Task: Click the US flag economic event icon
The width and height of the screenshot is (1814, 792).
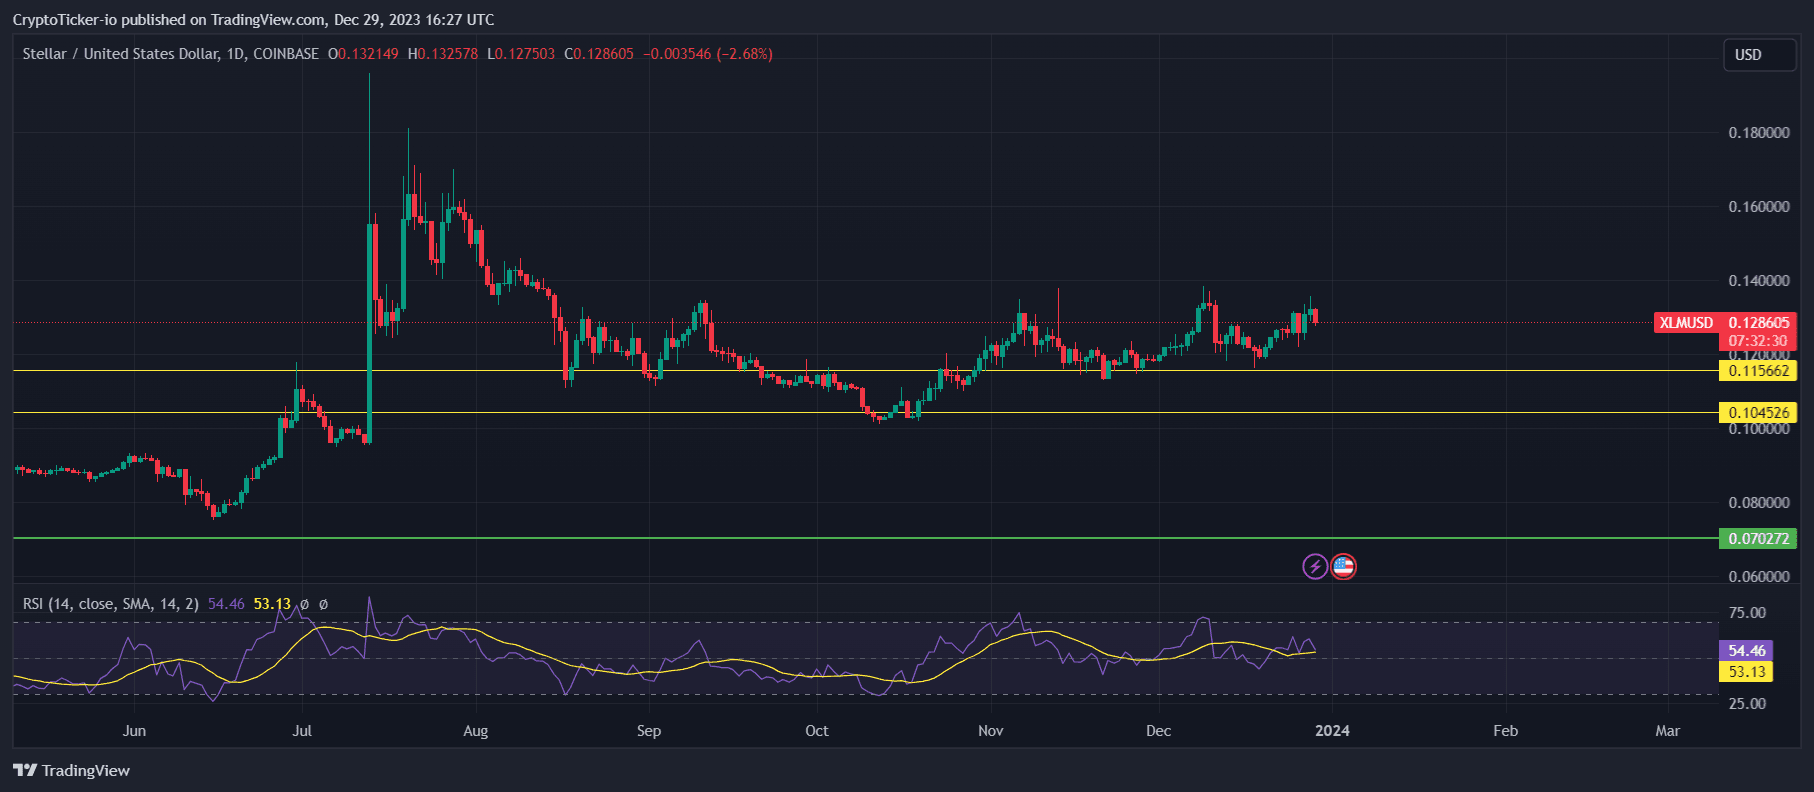Action: coord(1343,567)
